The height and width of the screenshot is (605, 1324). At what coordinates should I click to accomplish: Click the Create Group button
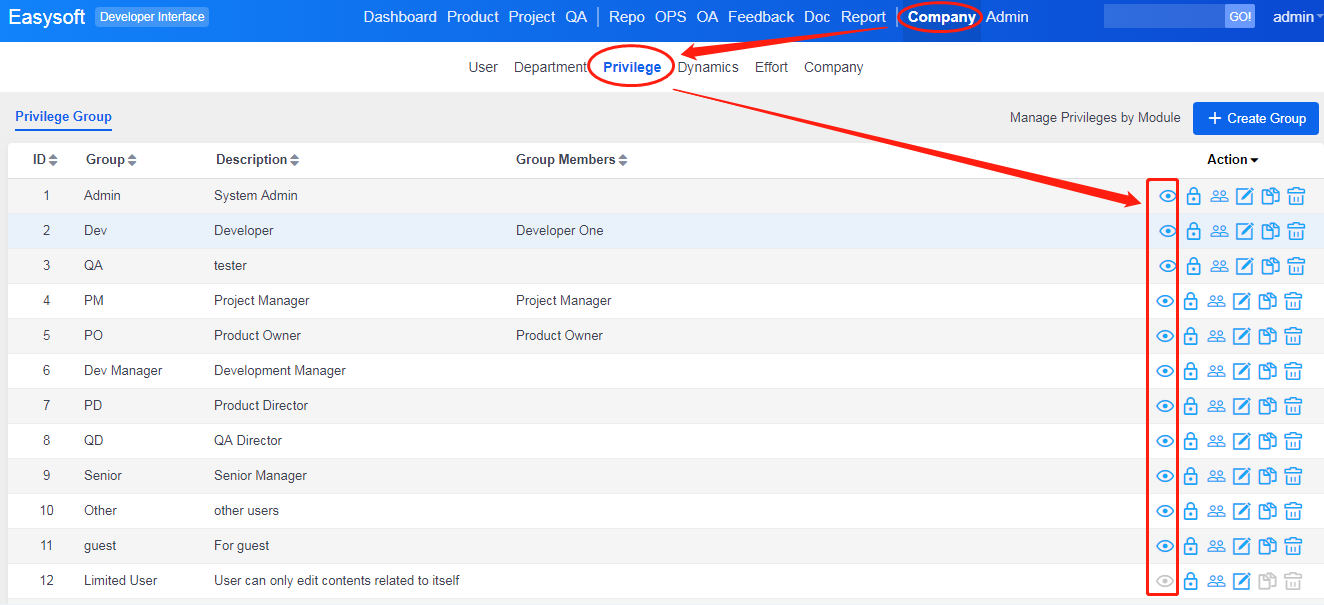coord(1256,118)
